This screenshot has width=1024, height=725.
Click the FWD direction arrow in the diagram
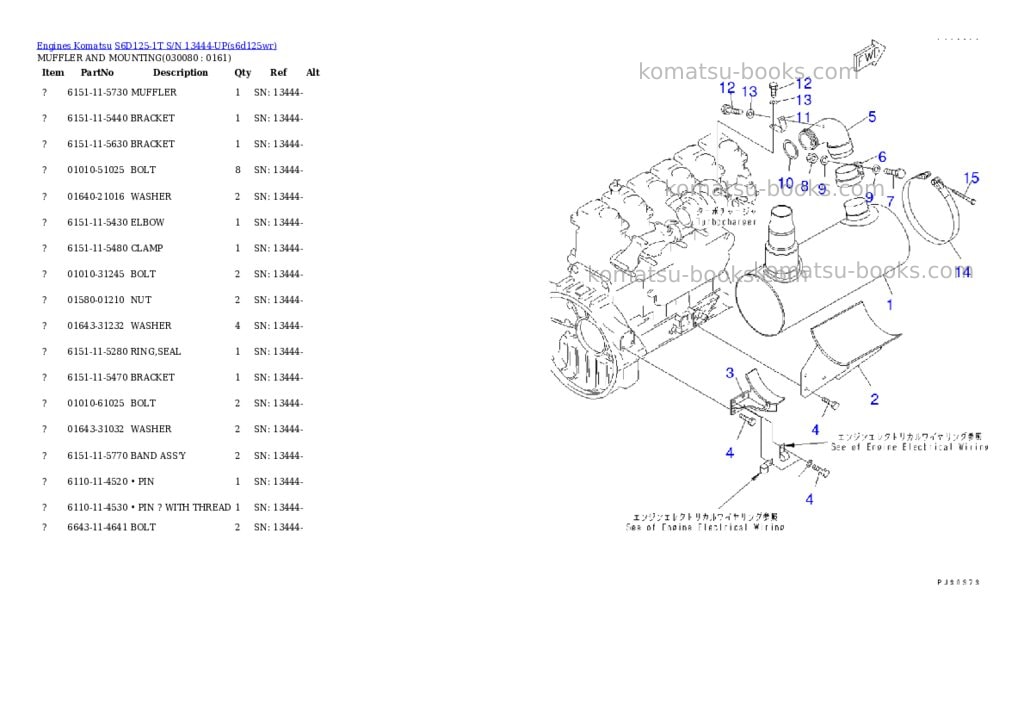(869, 56)
